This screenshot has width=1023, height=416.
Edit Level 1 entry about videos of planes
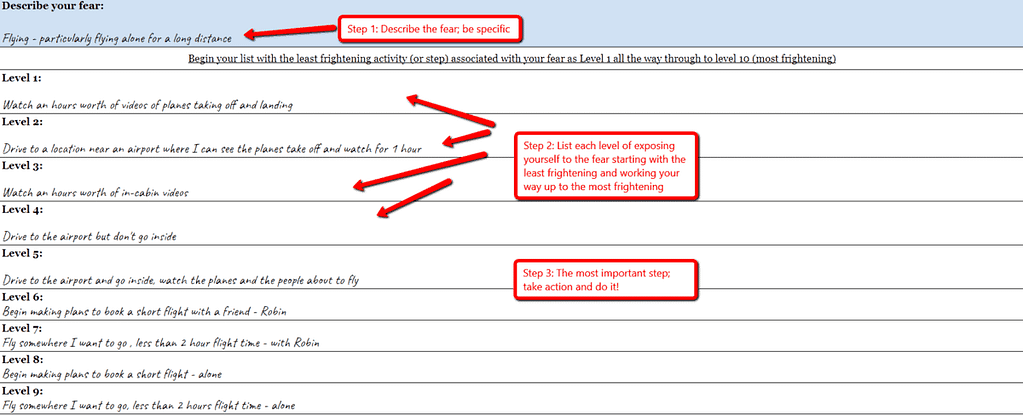(x=147, y=104)
